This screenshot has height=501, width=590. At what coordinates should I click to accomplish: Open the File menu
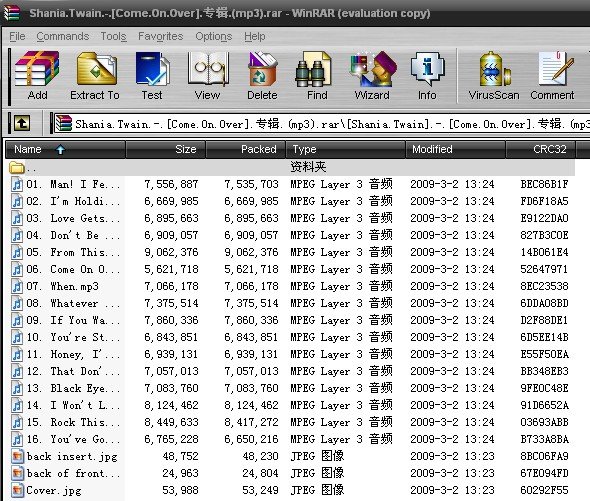pos(17,36)
